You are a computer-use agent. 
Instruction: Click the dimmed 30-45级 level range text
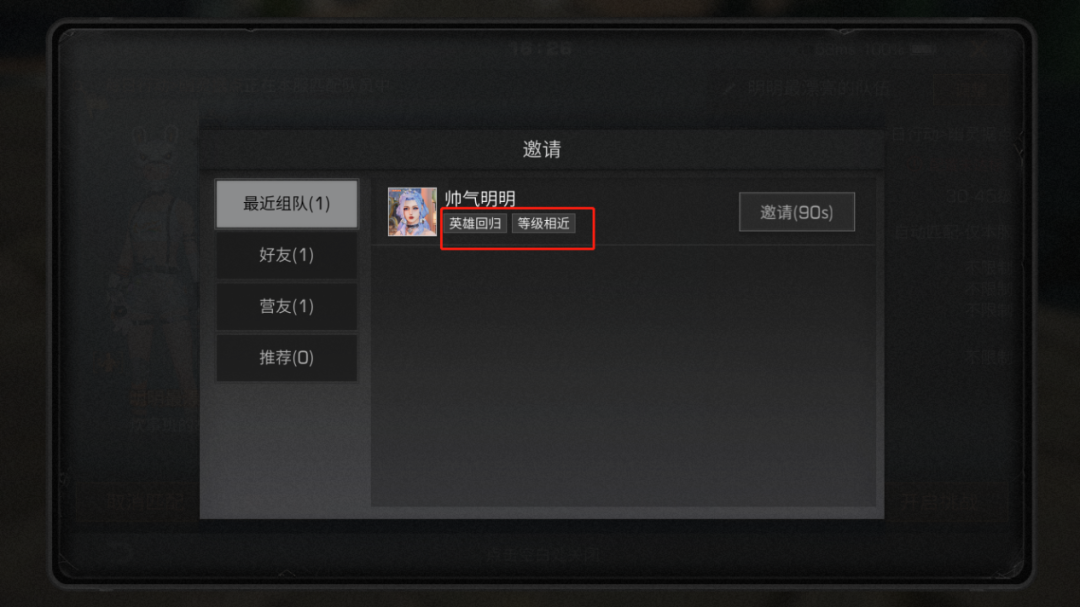pyautogui.click(x=977, y=197)
